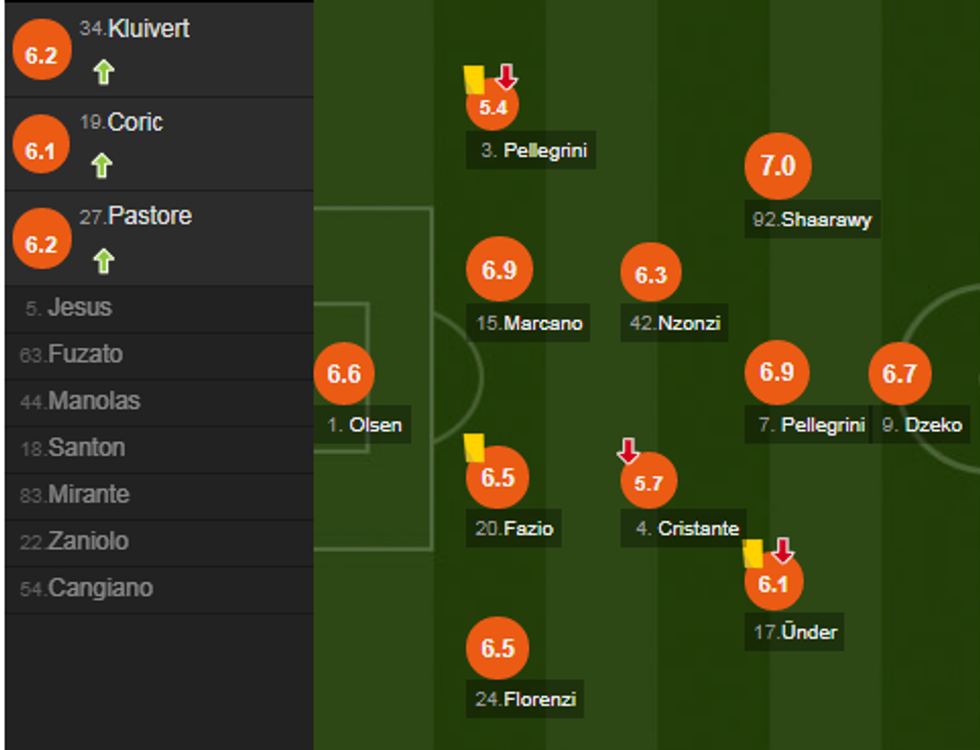Screen dimensions: 980x750
Task: Select the Marcano player label
Action: [529, 323]
